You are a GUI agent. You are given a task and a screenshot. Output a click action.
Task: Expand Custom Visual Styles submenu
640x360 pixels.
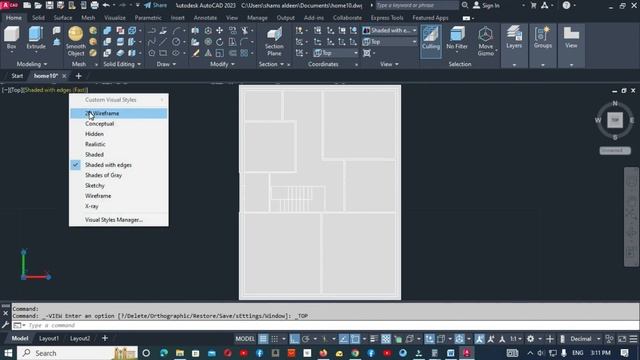click(118, 100)
